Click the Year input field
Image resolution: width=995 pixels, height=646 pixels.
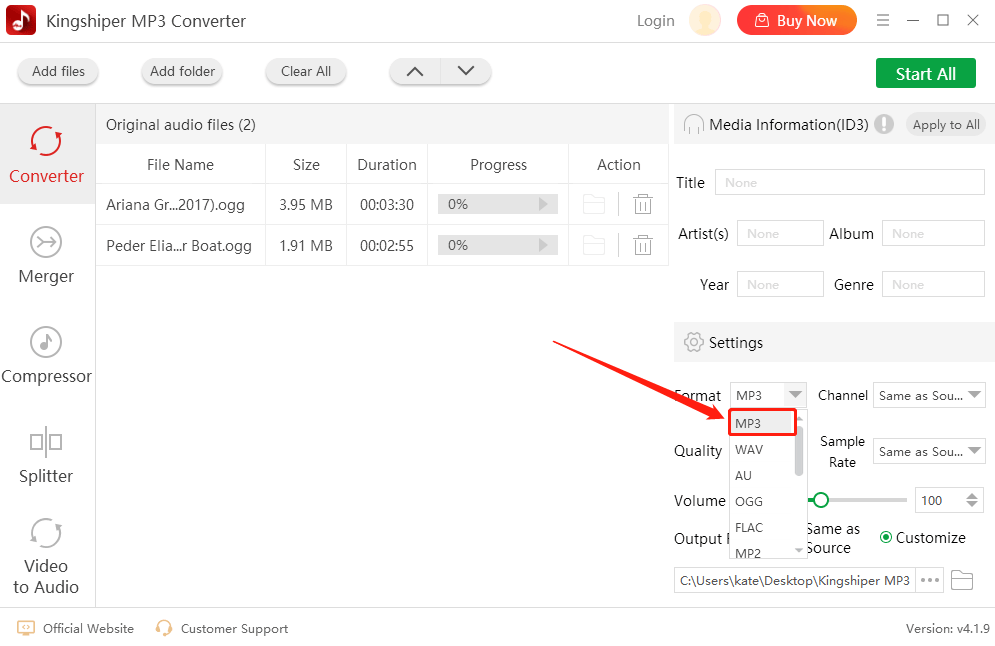coord(780,284)
